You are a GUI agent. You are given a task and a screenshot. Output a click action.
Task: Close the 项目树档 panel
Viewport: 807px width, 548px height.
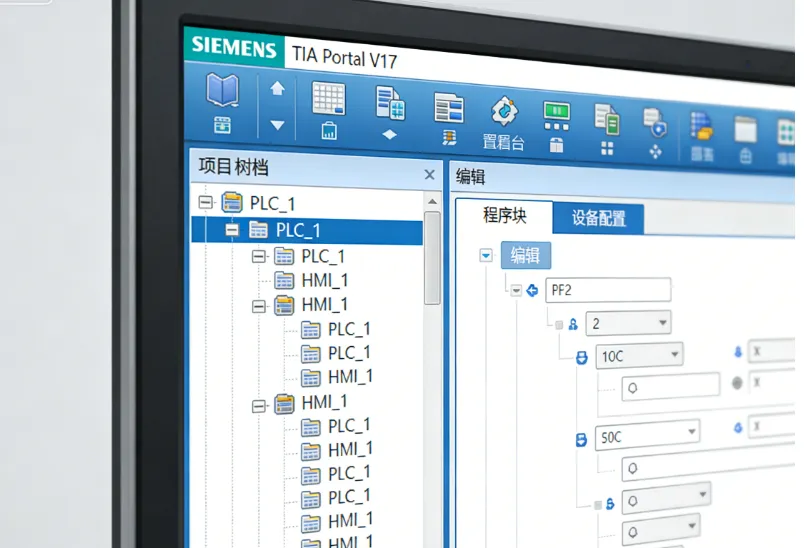[x=430, y=175]
